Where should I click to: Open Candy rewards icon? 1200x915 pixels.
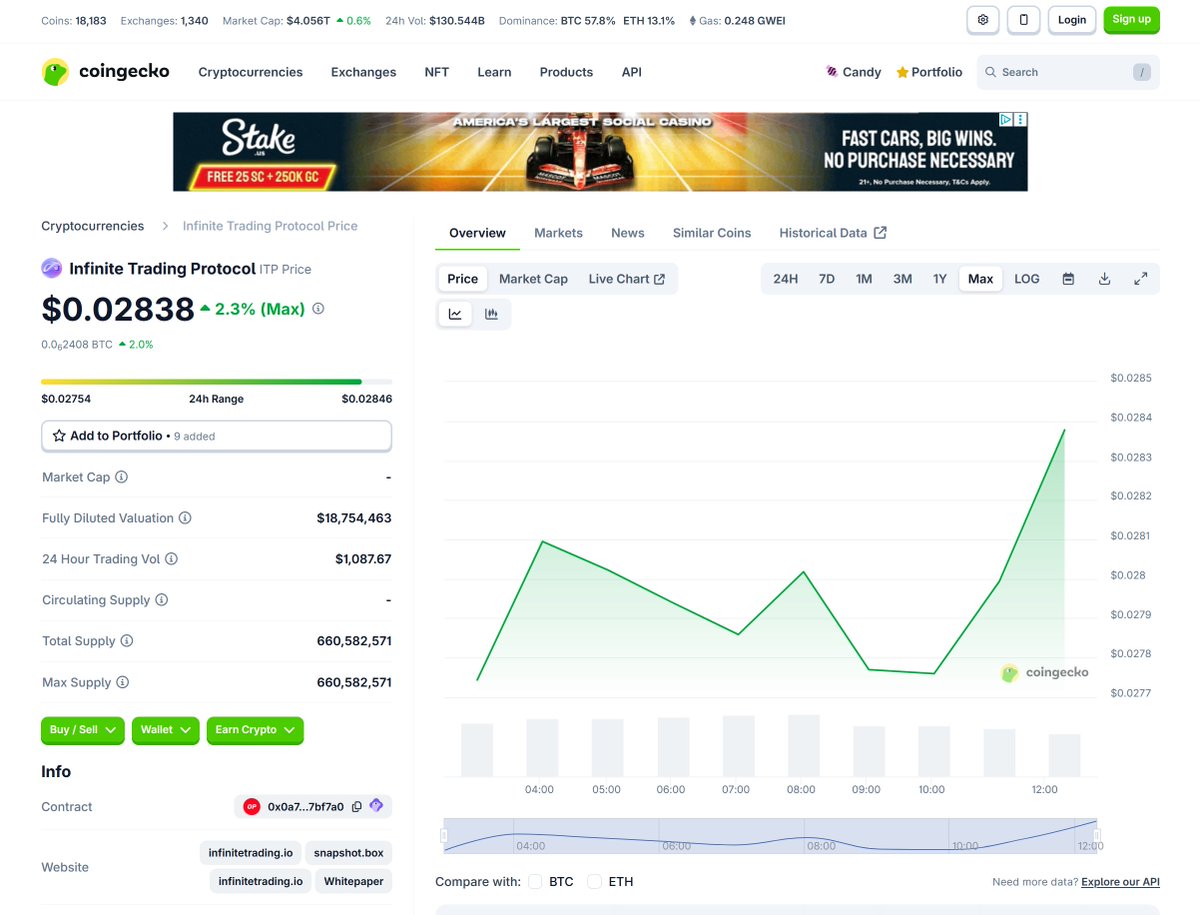click(x=832, y=72)
